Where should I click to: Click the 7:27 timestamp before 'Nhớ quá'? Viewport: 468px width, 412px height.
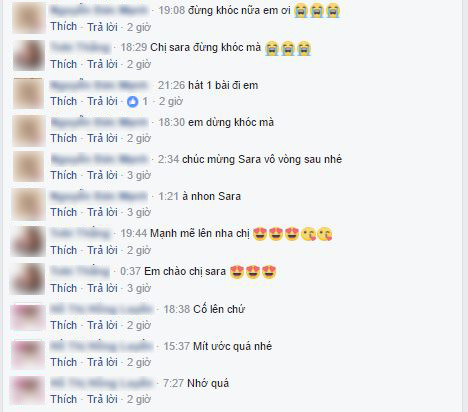point(173,383)
